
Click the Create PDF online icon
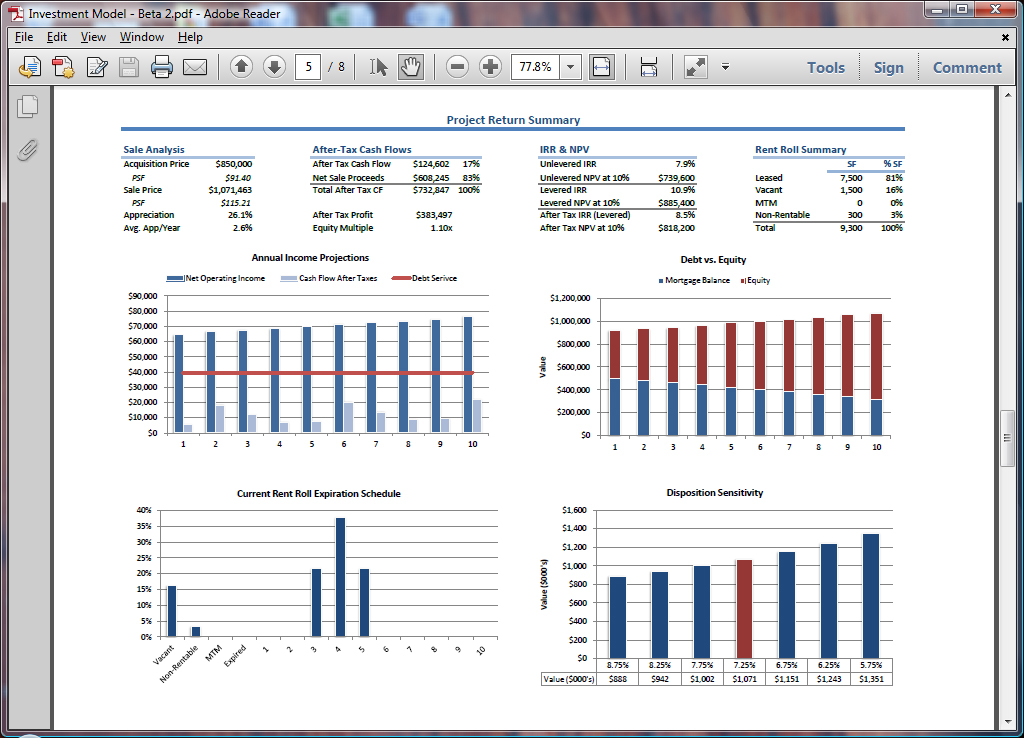click(29, 67)
